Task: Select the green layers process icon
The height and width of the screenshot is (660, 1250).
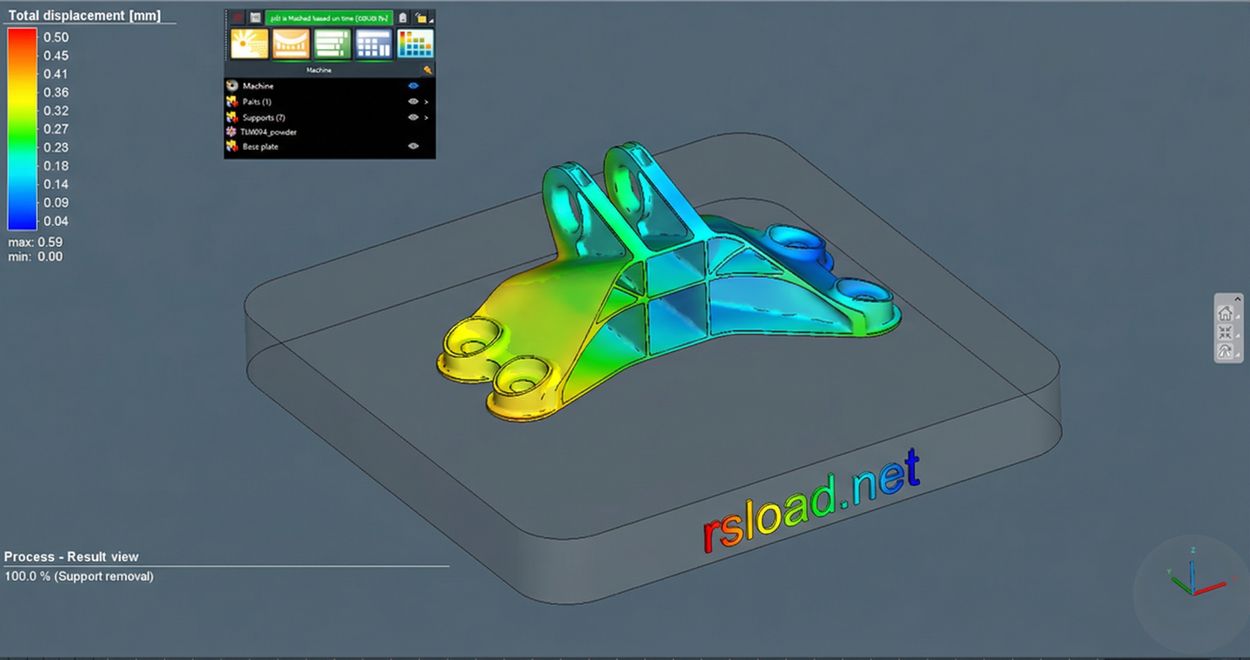Action: click(332, 43)
